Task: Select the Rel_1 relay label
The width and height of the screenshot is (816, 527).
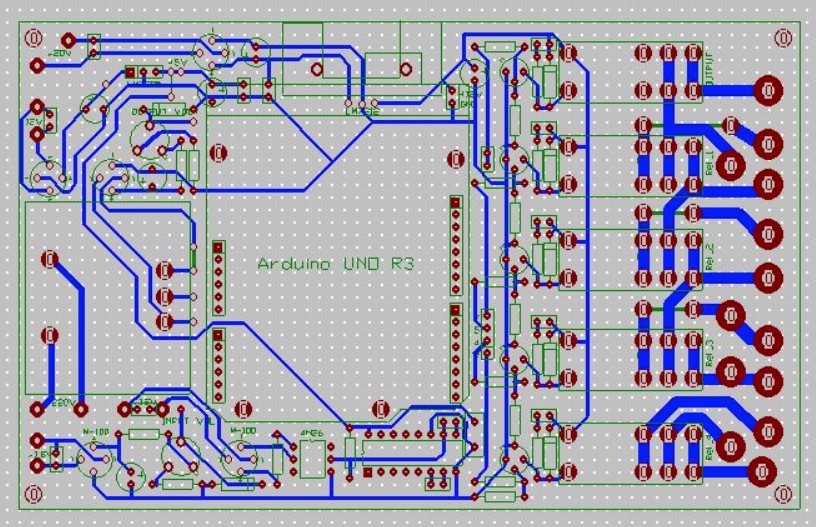Action: point(711,163)
